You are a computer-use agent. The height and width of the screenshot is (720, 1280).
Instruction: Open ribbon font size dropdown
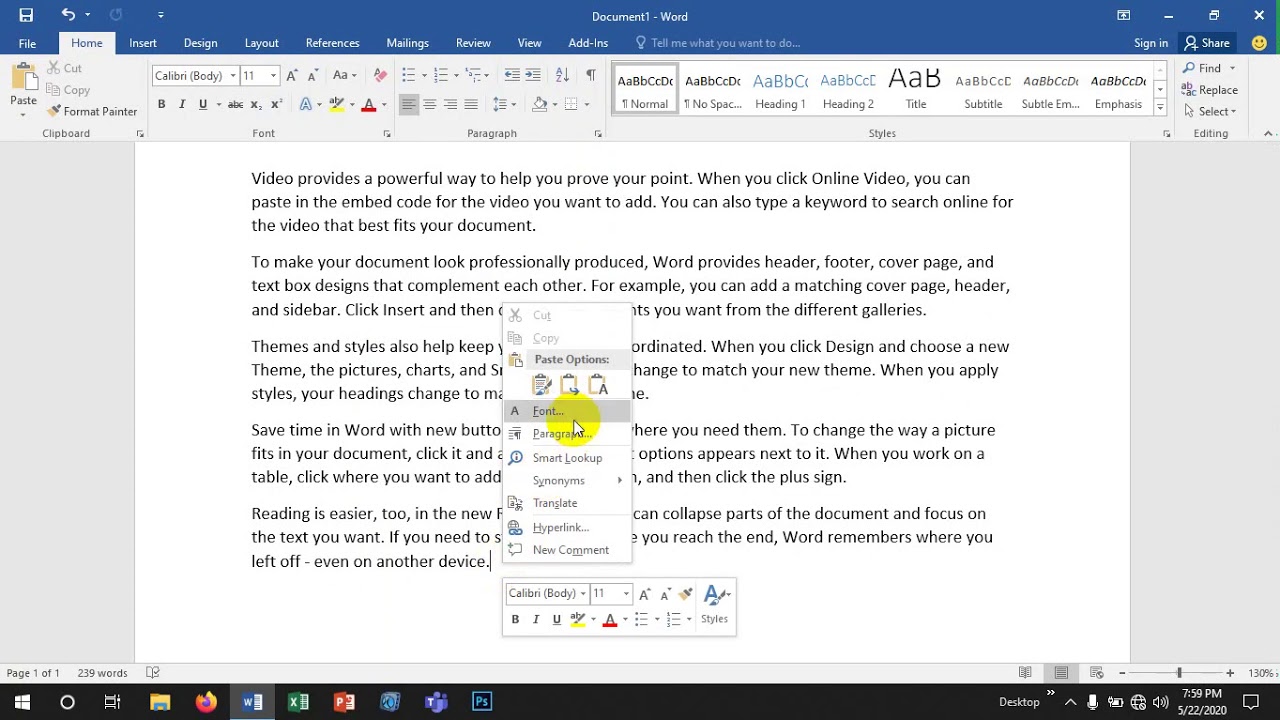click(273, 75)
